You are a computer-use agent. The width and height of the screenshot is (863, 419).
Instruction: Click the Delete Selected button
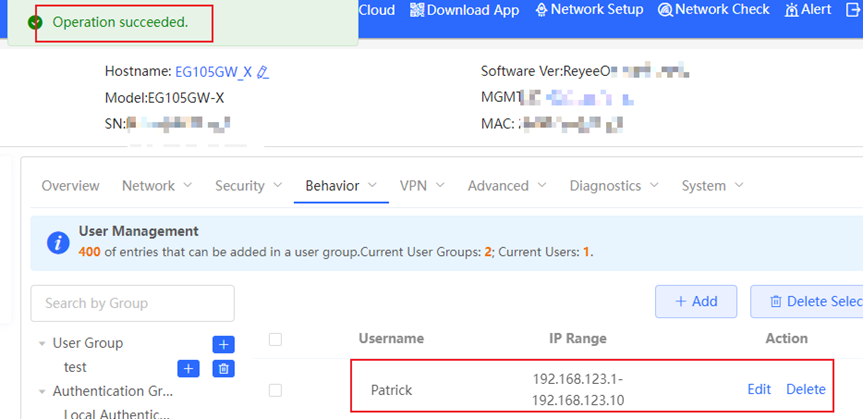807,302
